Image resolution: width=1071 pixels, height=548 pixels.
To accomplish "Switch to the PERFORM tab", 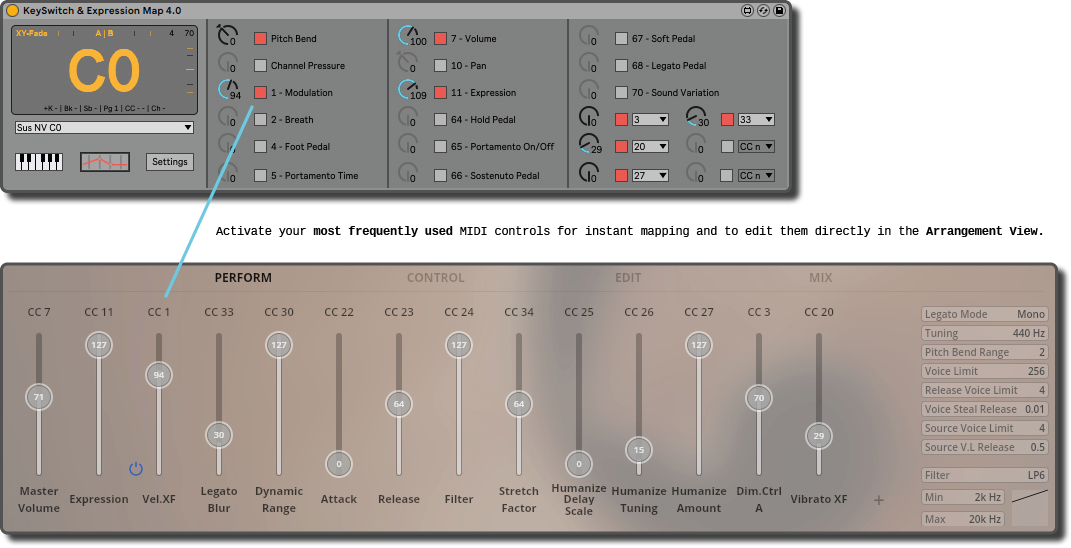I will point(243,277).
